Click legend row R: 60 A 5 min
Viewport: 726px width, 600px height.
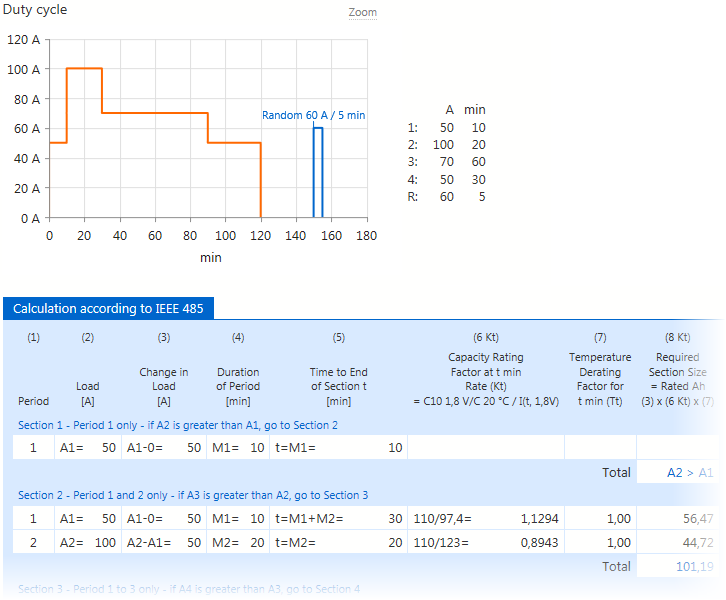(447, 197)
